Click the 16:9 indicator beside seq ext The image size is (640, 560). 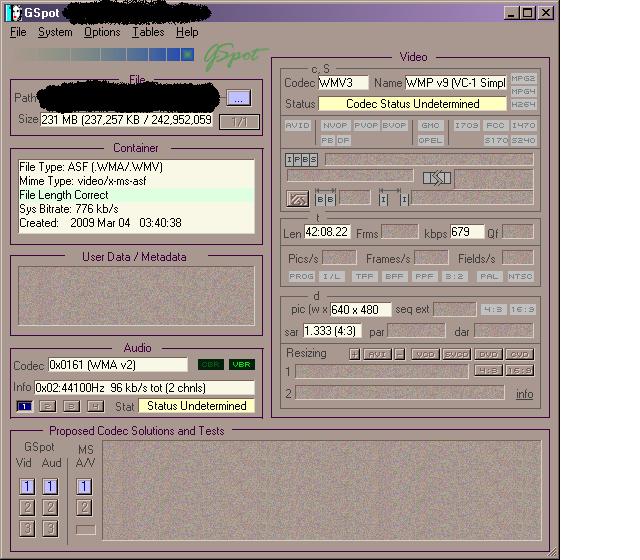(522, 309)
